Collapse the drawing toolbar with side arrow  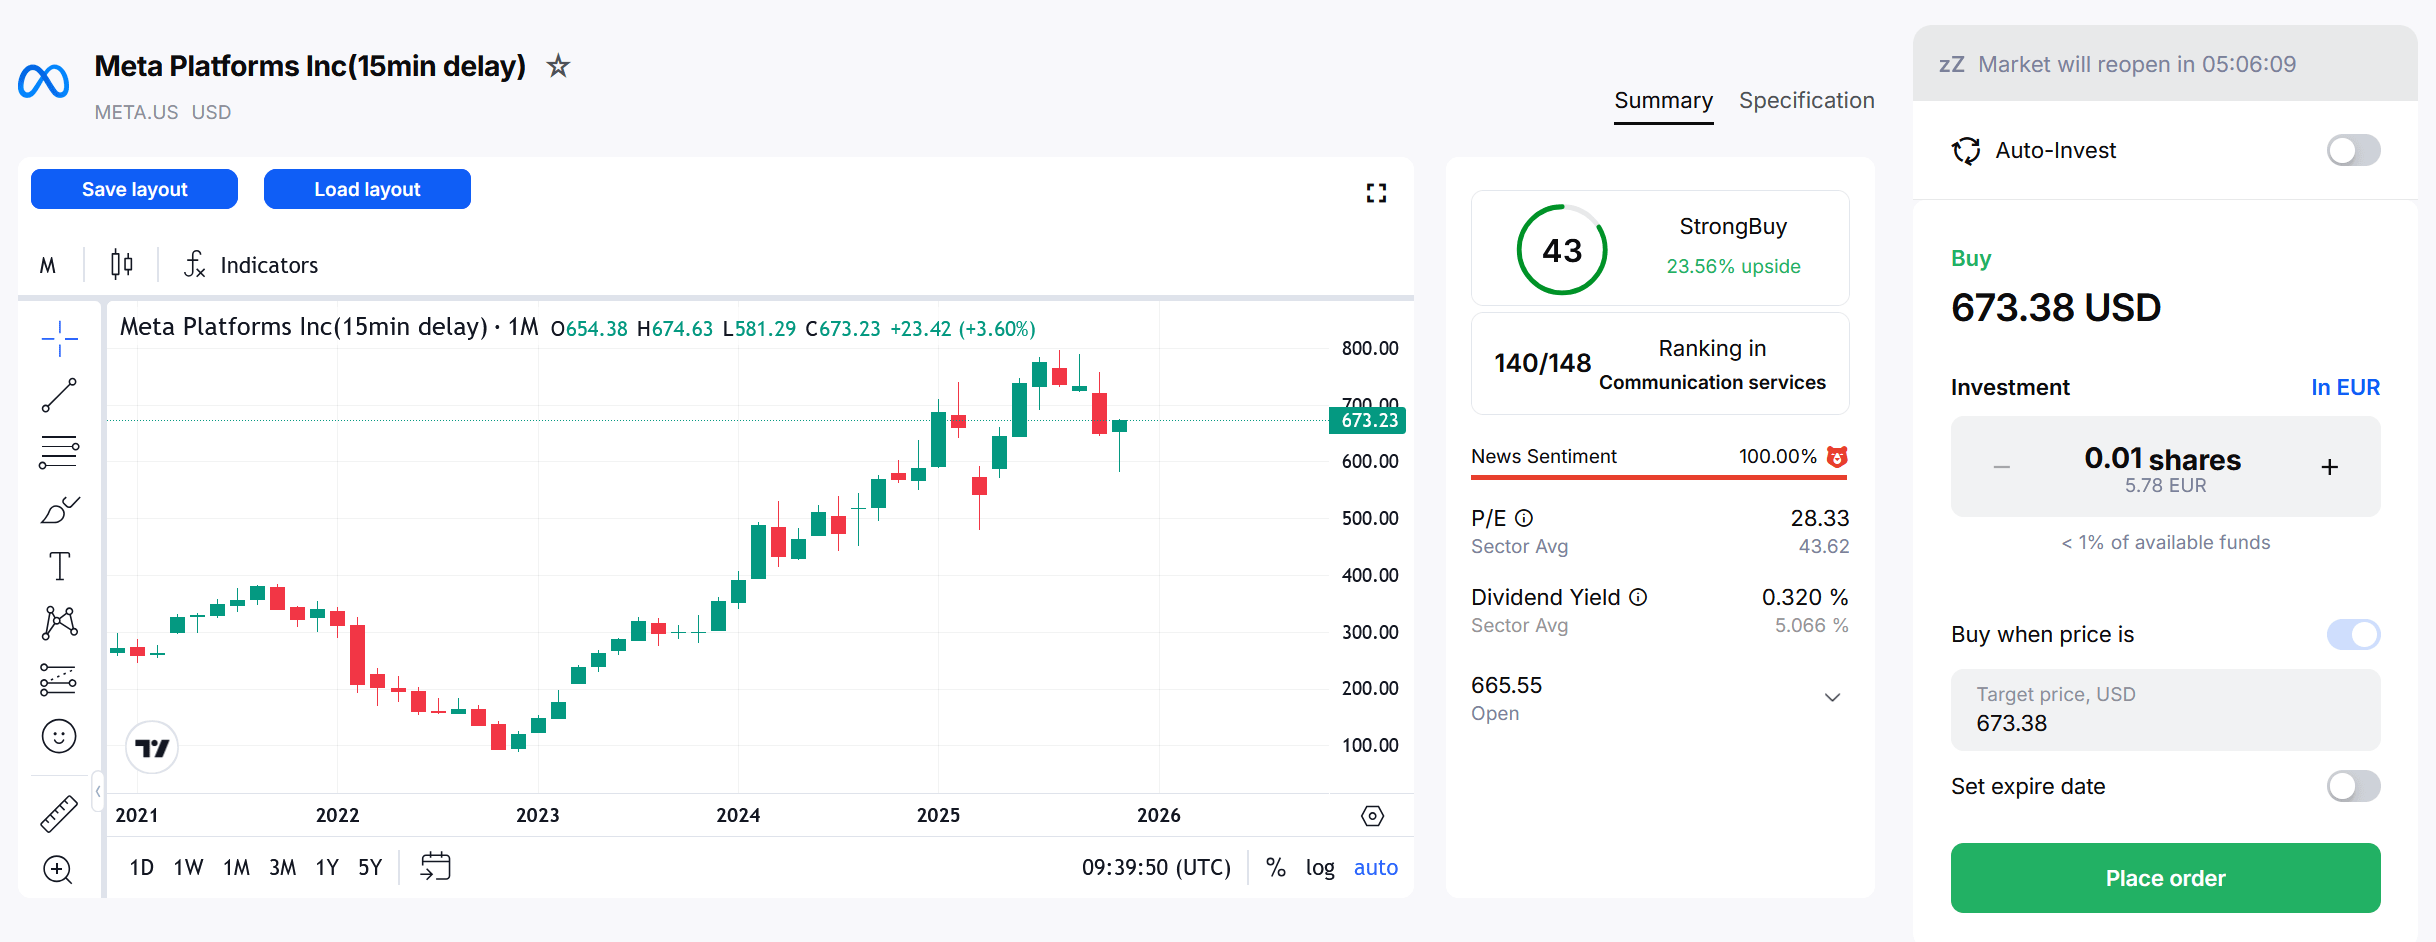(x=98, y=791)
